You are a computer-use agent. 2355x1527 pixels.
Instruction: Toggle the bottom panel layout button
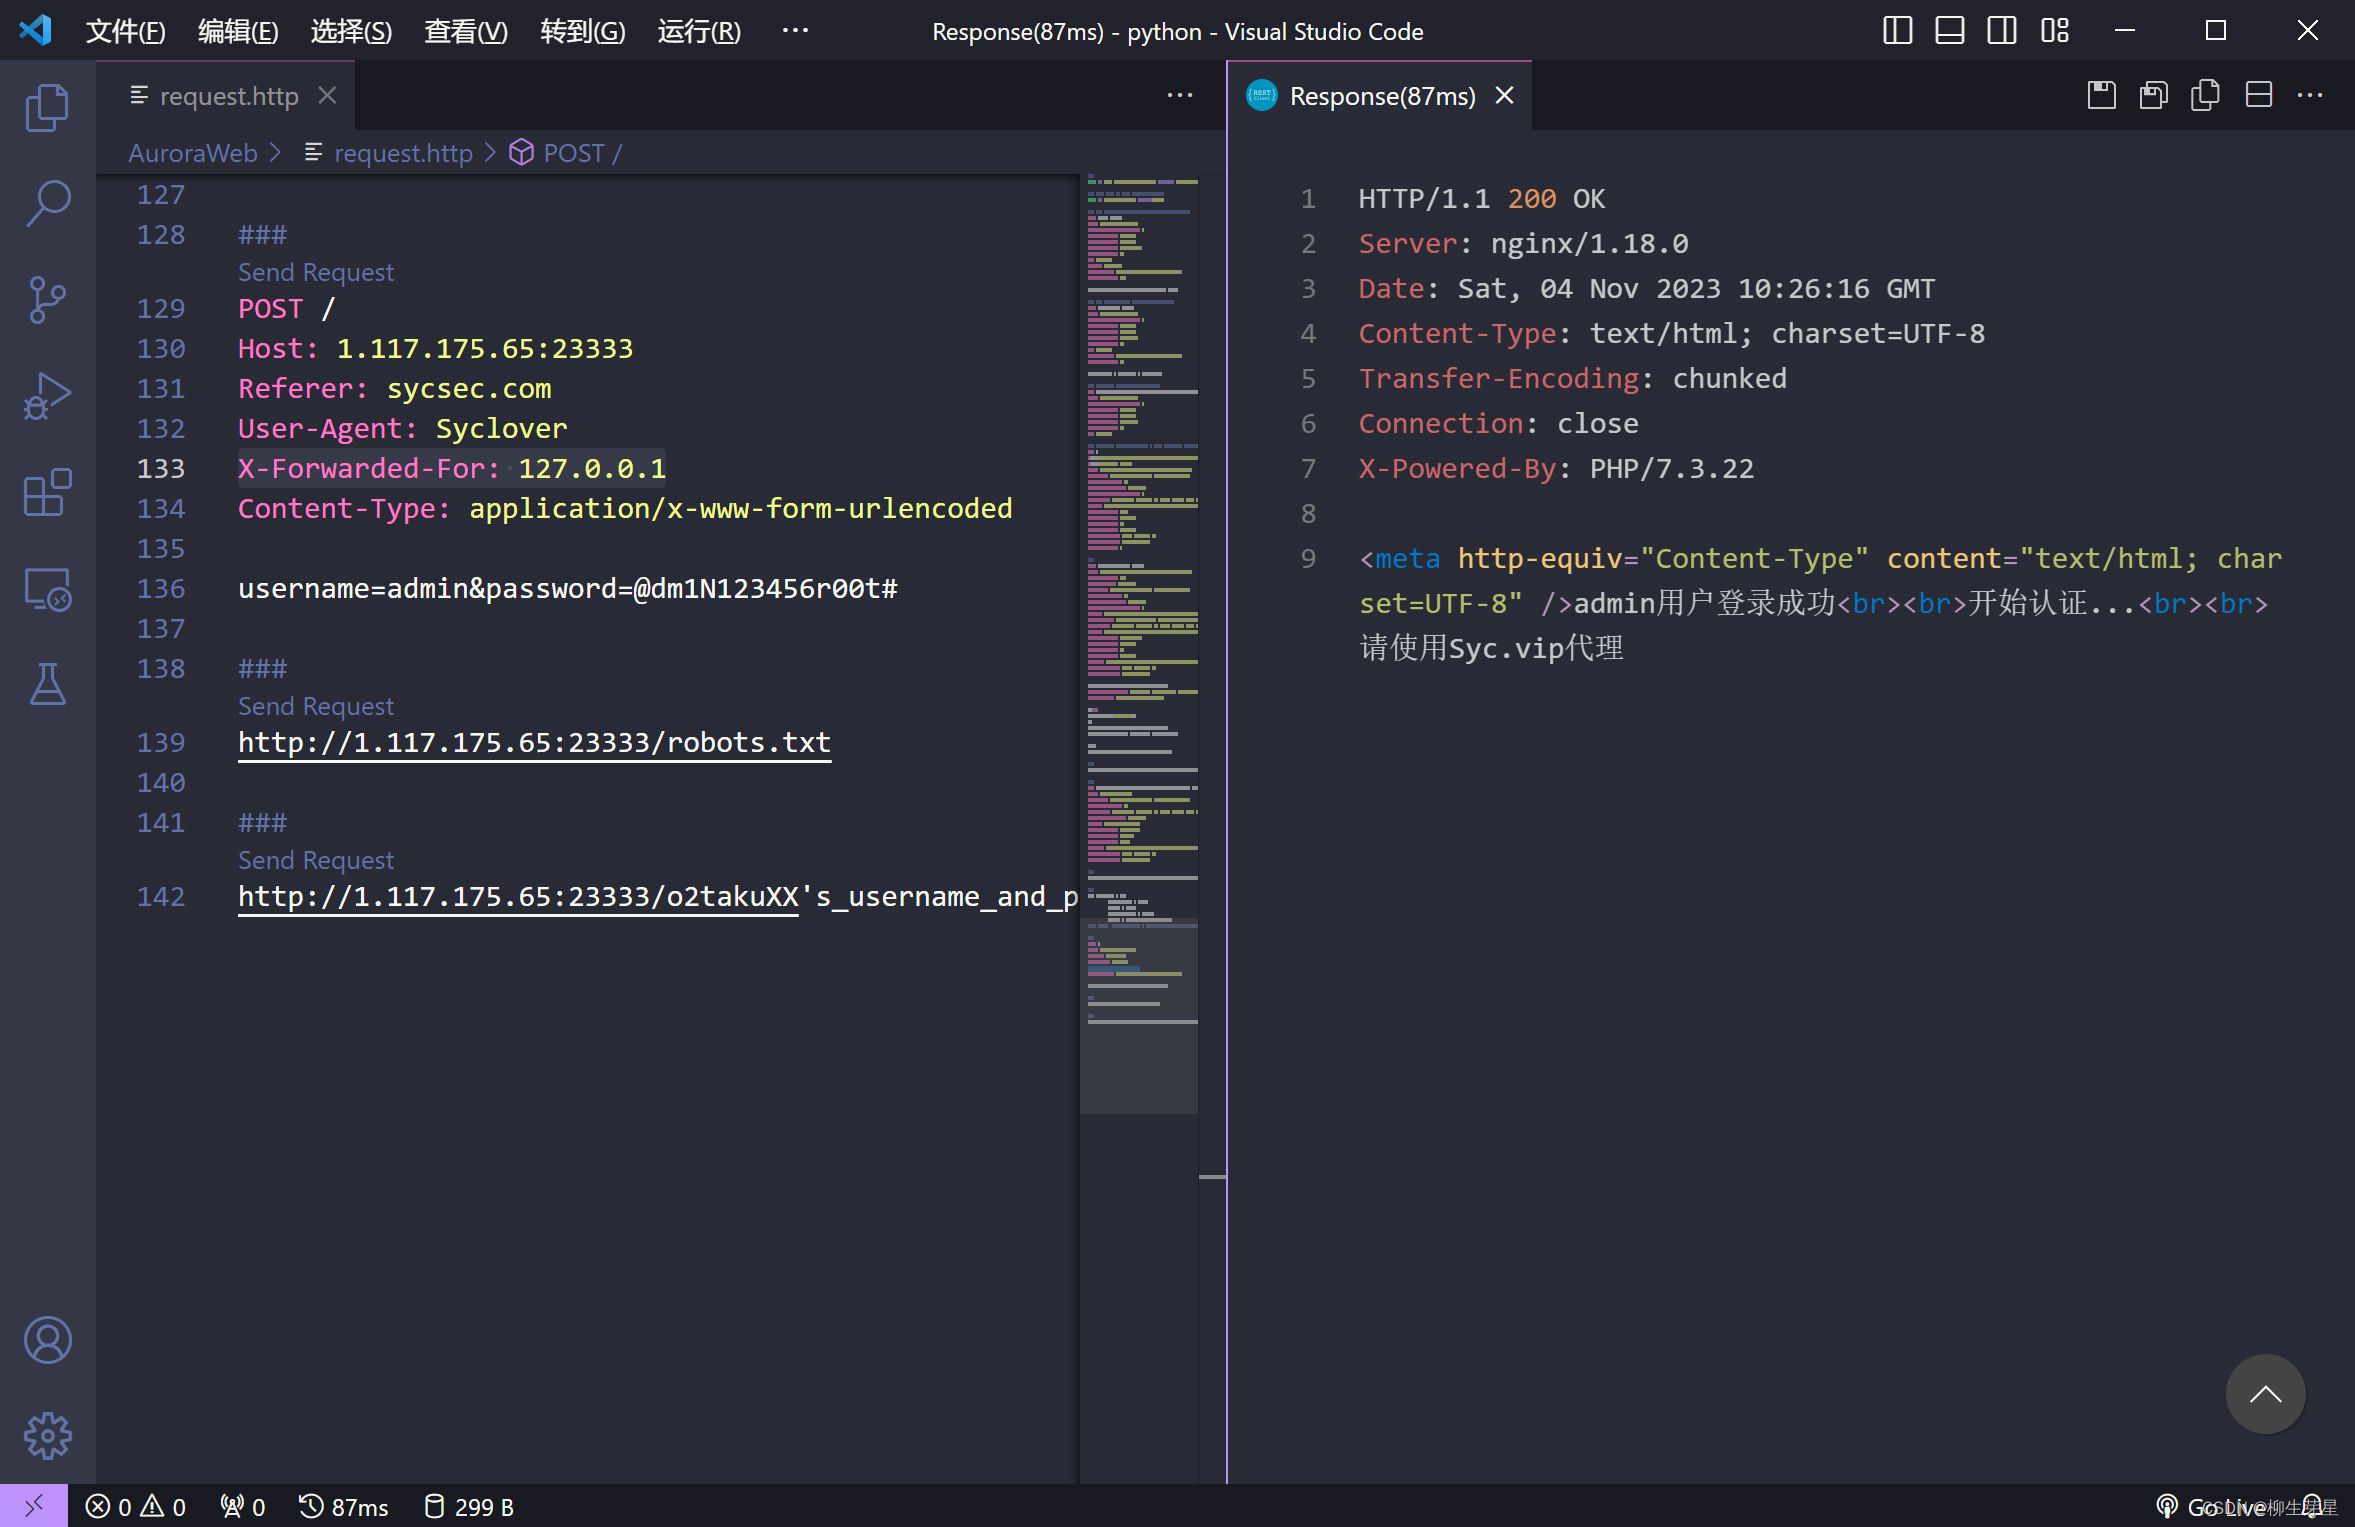pyautogui.click(x=1949, y=31)
